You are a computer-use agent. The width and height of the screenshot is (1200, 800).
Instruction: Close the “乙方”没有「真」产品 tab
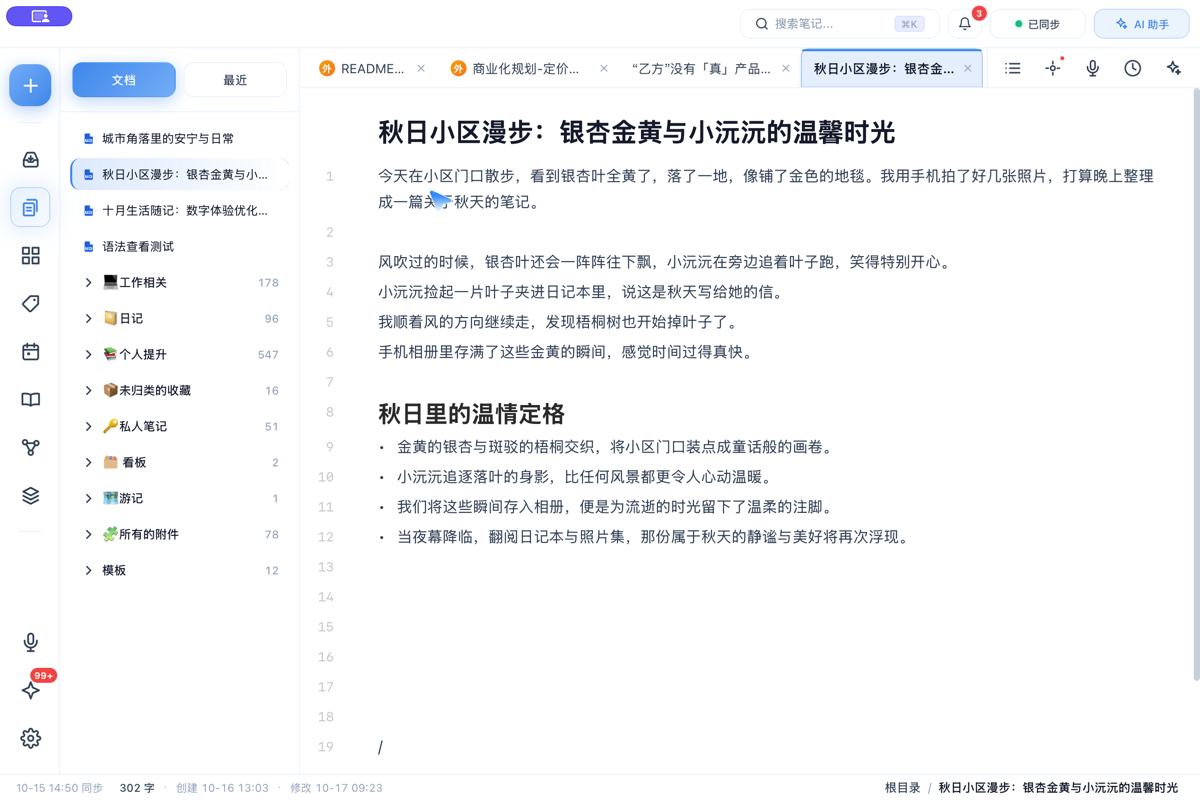click(786, 69)
